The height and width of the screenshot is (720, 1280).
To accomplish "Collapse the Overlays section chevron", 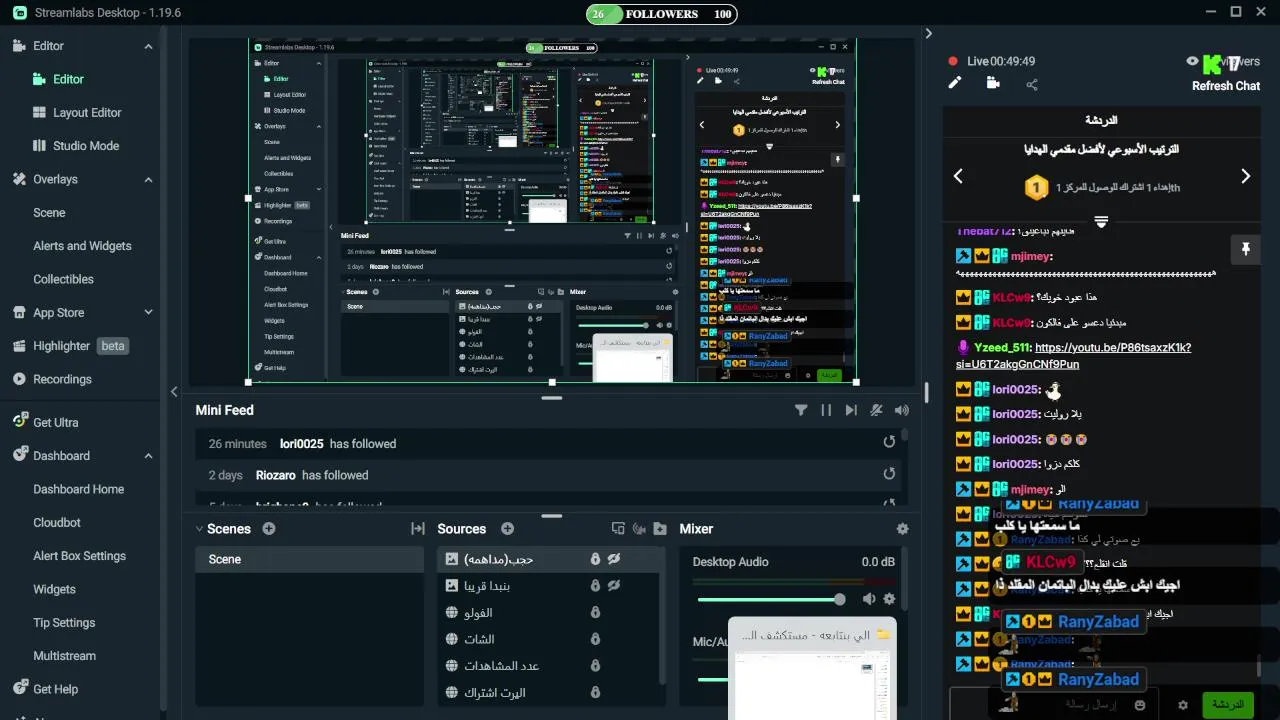I will tap(148, 180).
